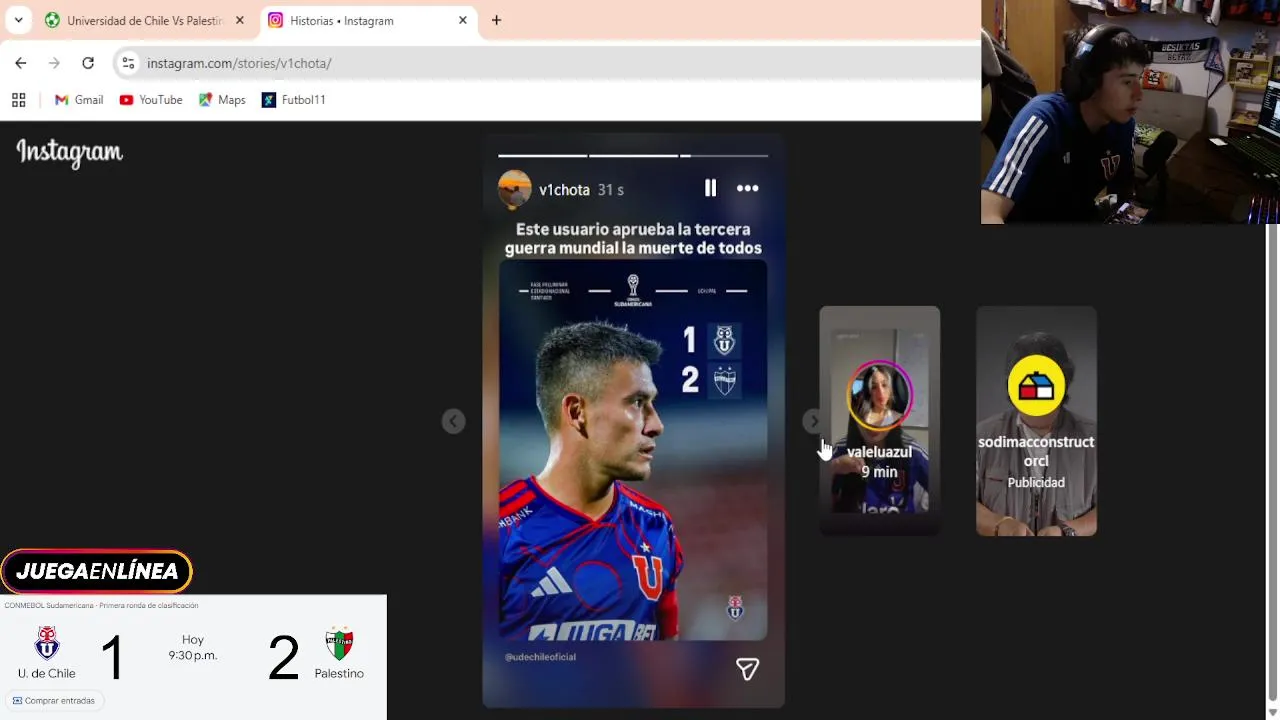1280x720 pixels.
Task: Send story via paper plane icon
Action: point(747,669)
